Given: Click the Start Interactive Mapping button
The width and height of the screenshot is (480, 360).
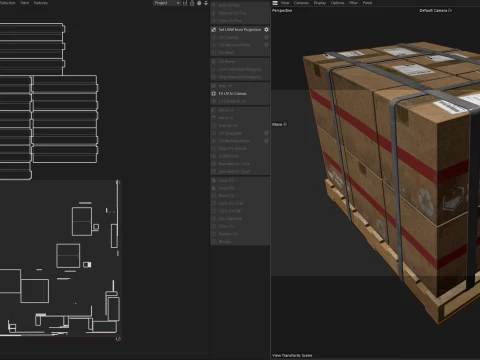Looking at the screenshot, I should tap(240, 69).
